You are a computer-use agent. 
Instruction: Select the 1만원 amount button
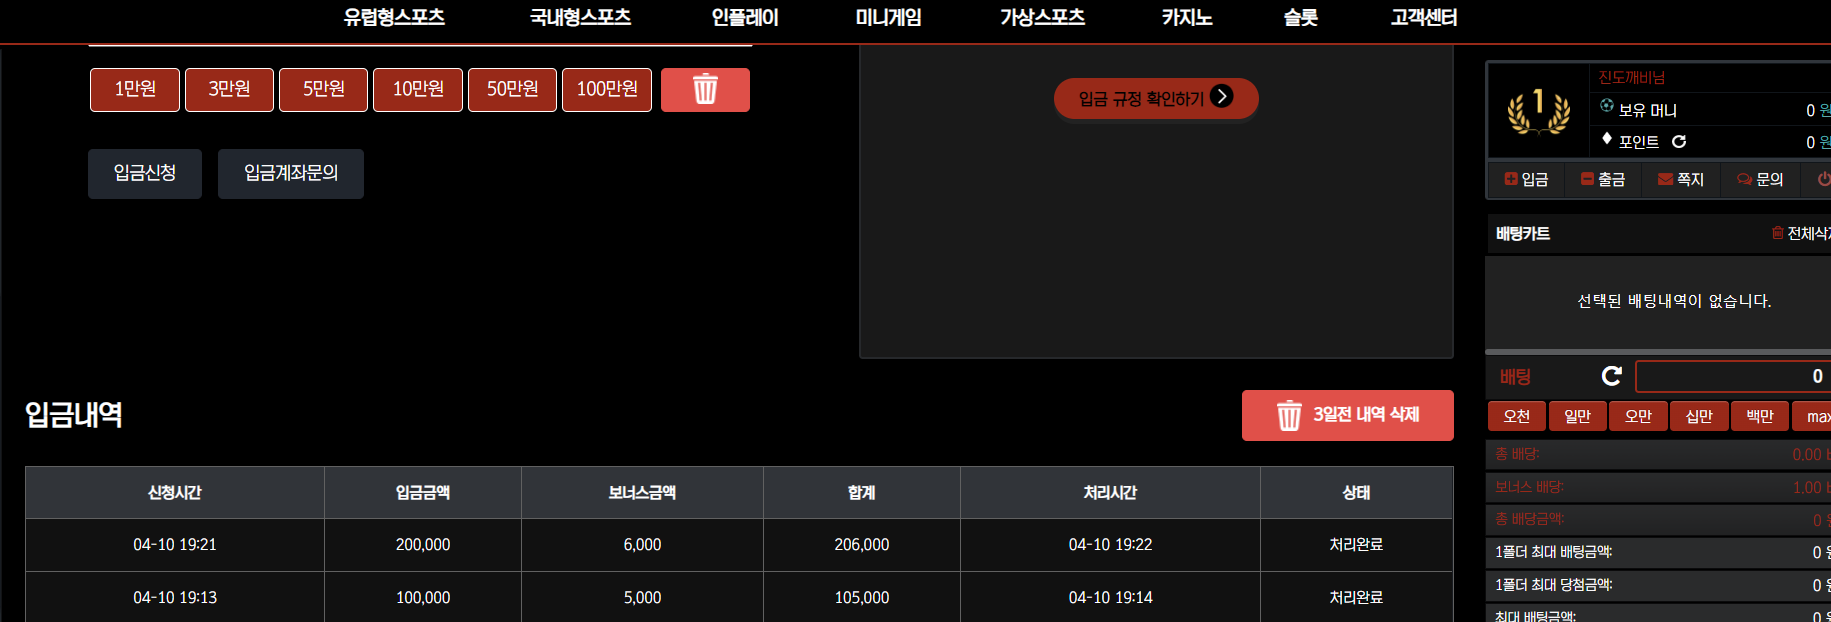[x=135, y=90]
